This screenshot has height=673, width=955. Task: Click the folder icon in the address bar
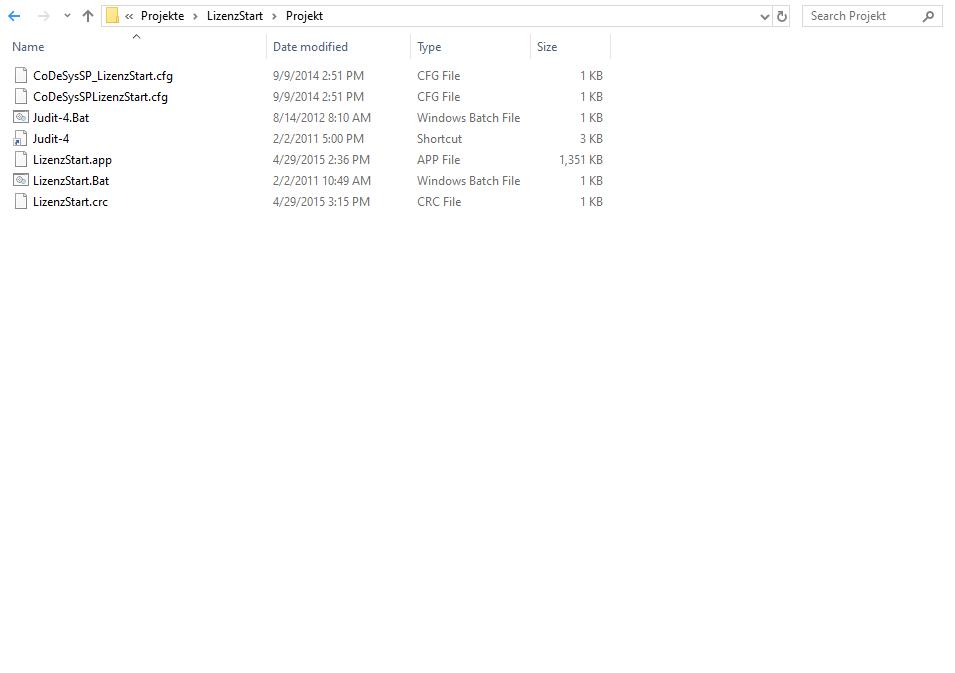(112, 16)
